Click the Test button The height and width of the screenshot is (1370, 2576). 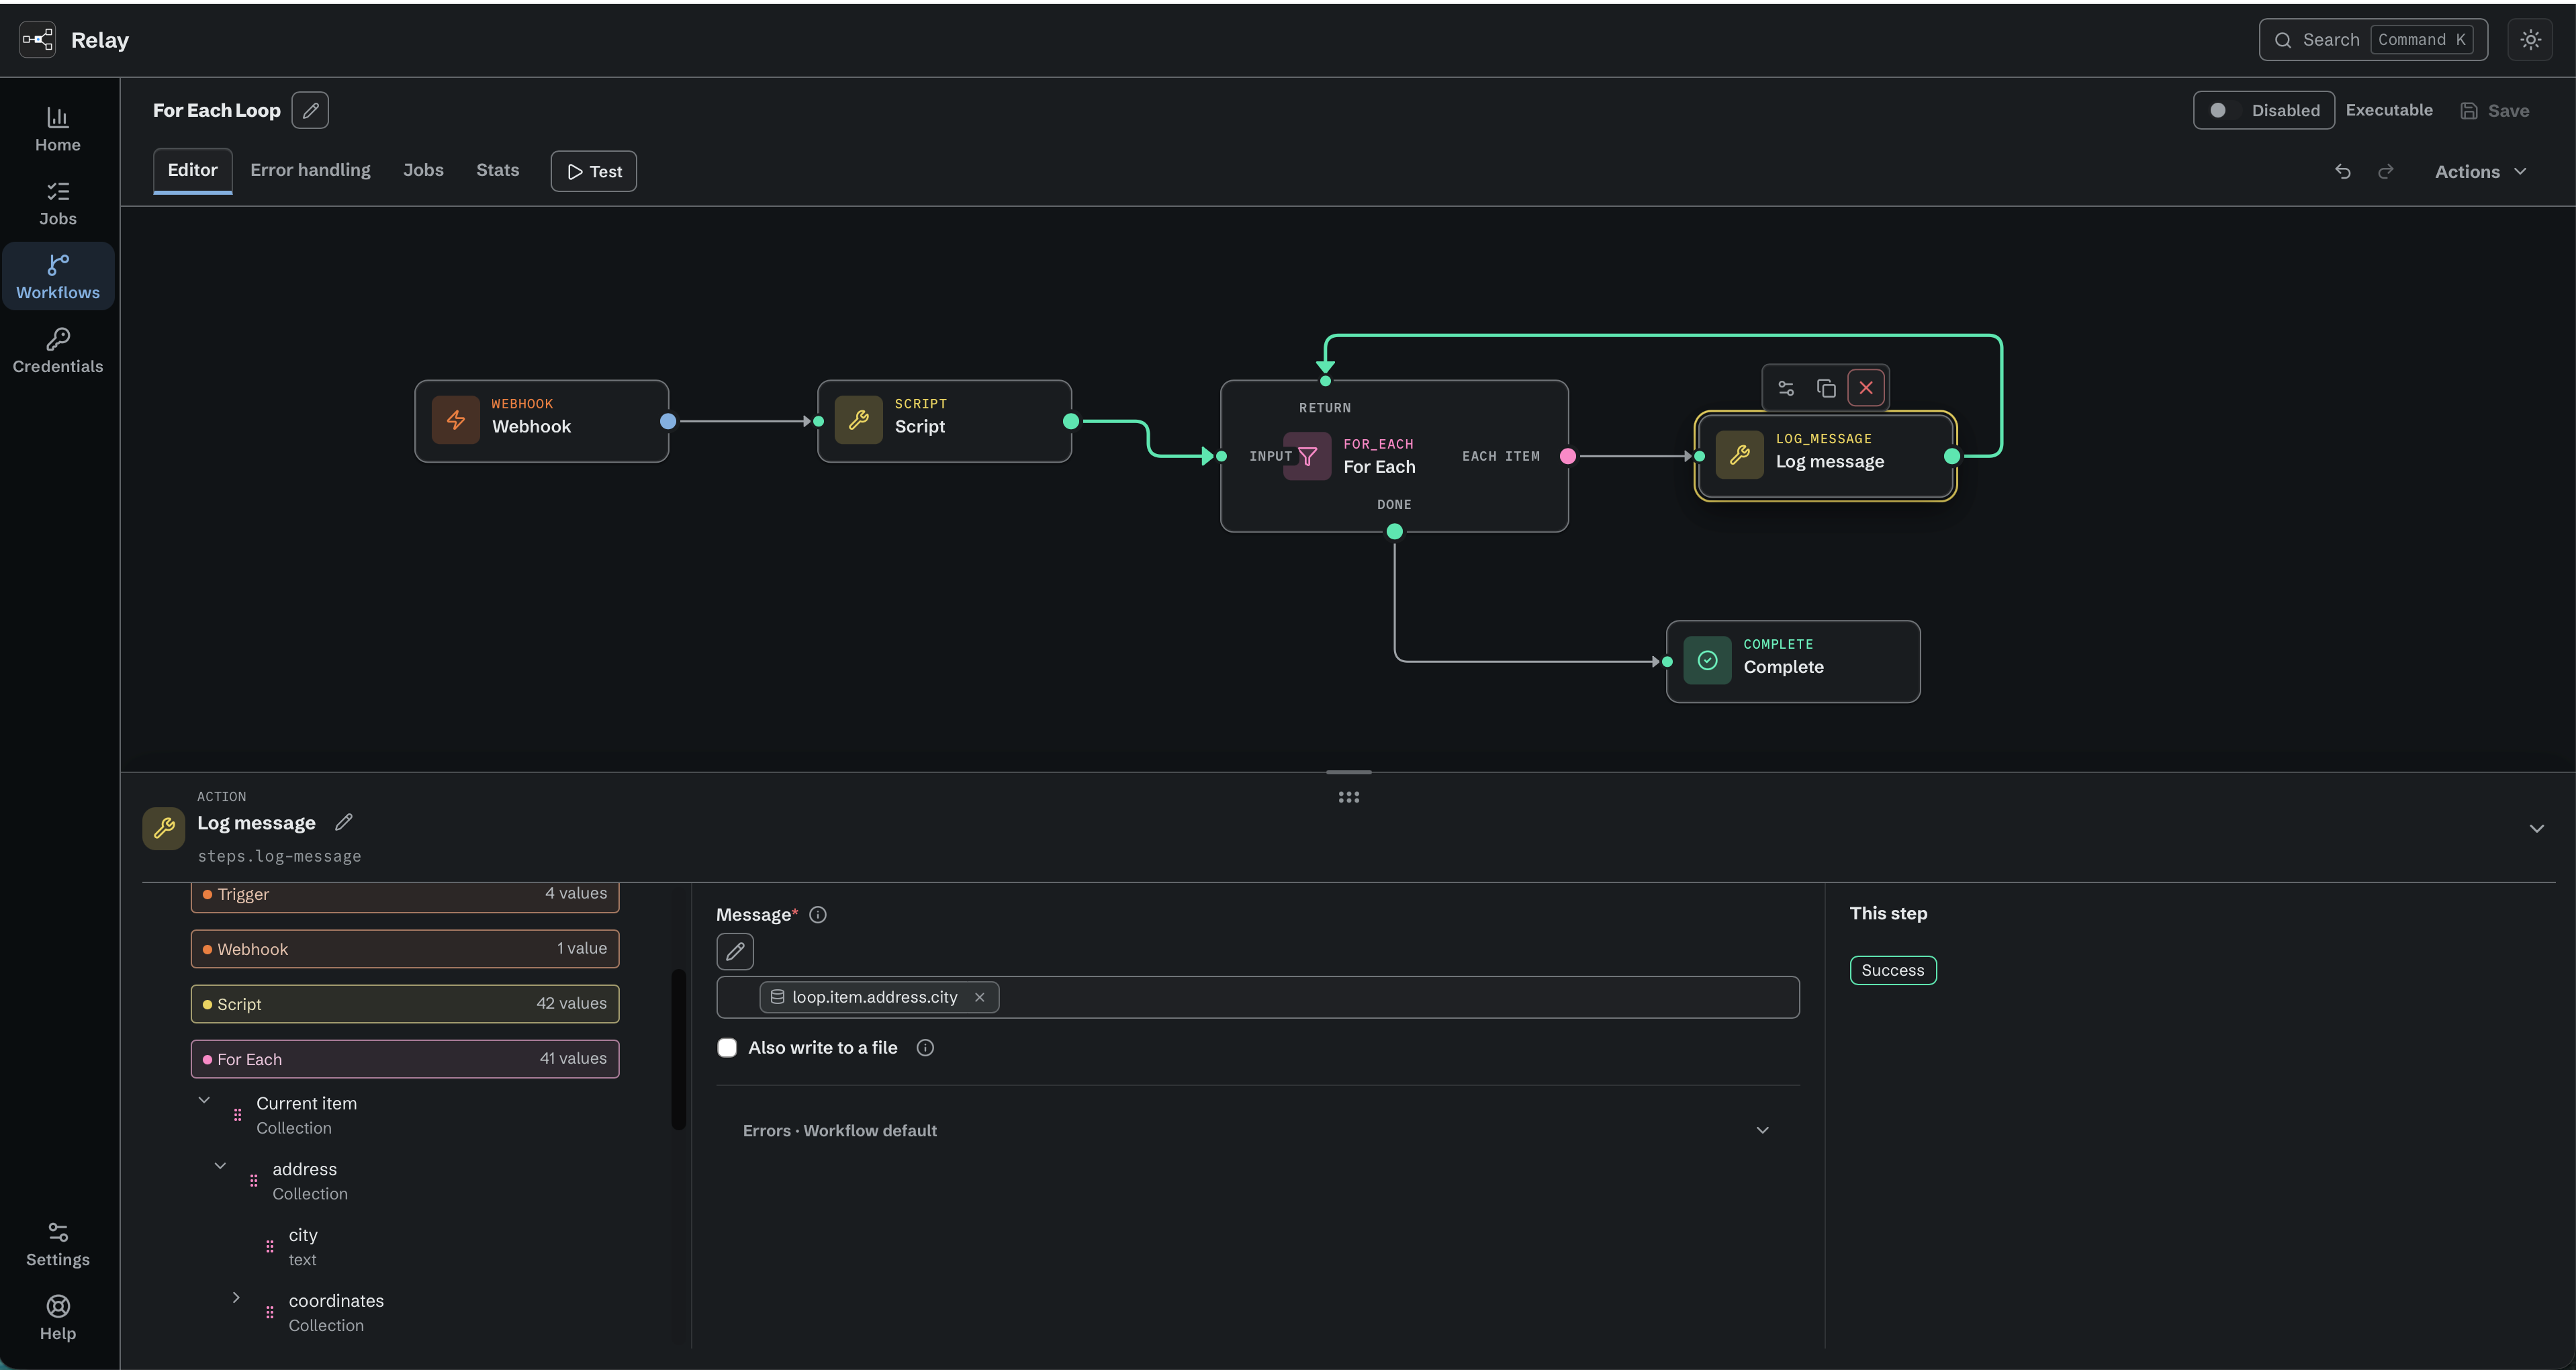pyautogui.click(x=594, y=171)
